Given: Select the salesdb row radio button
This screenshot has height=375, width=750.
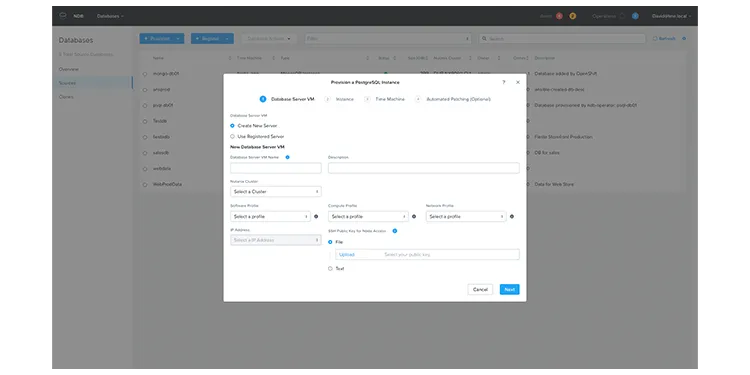Looking at the screenshot, I should point(145,153).
